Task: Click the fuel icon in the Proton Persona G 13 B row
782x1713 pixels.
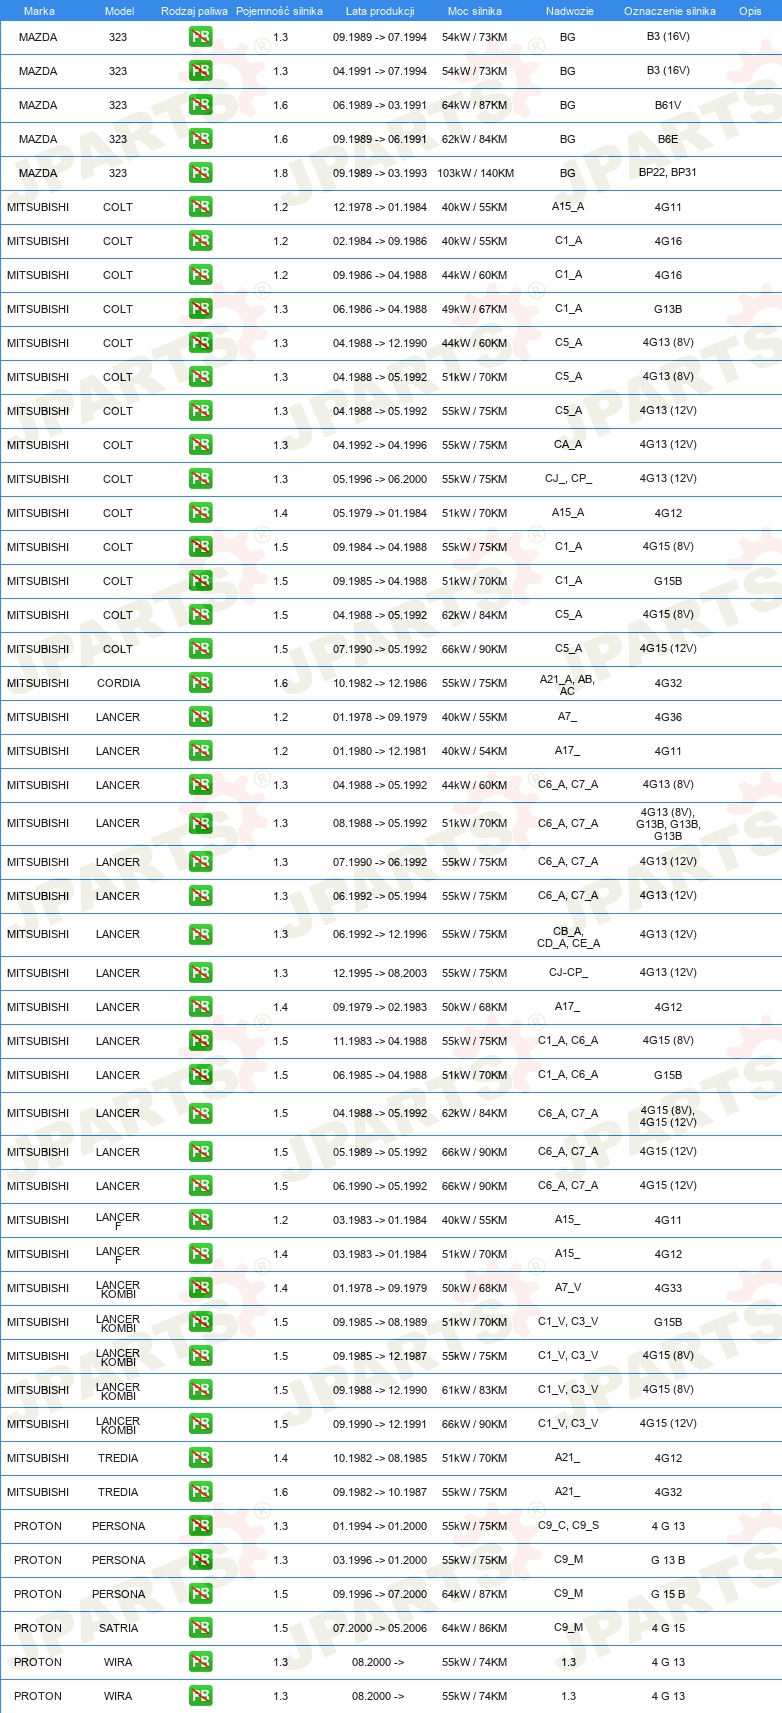Action: pos(201,1560)
